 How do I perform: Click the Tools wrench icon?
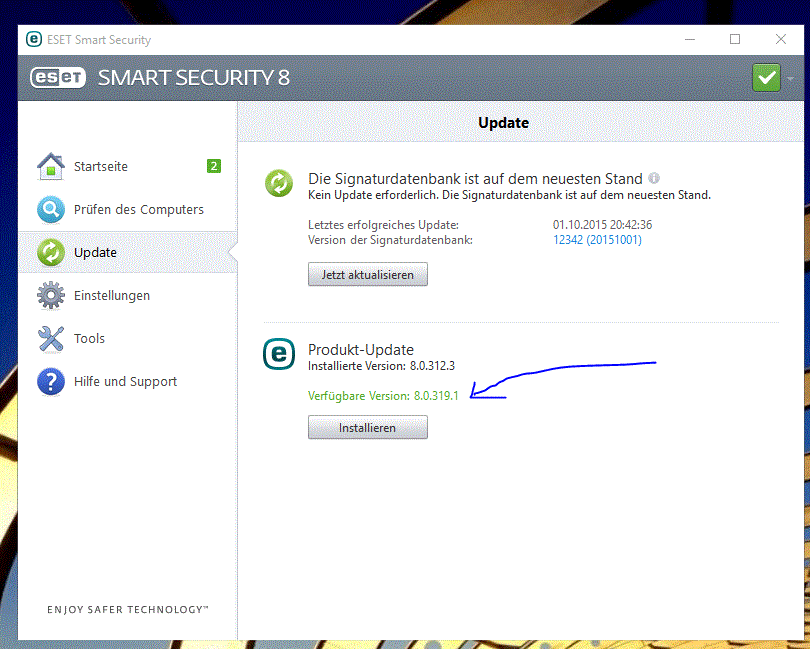[x=51, y=339]
